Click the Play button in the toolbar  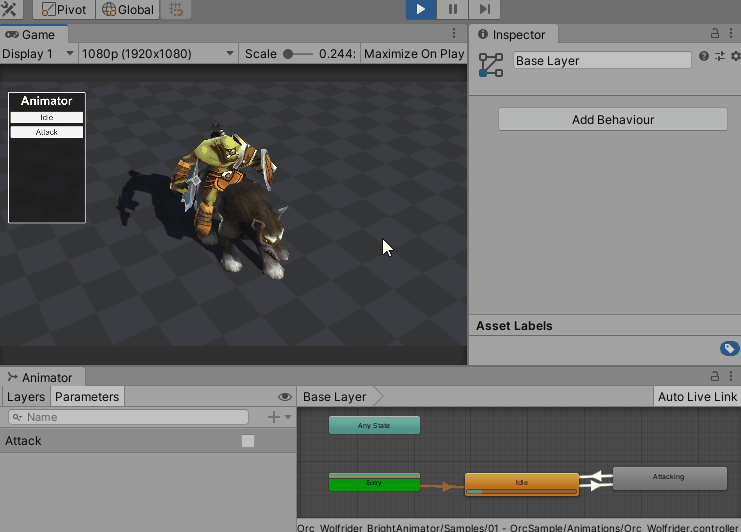click(421, 9)
